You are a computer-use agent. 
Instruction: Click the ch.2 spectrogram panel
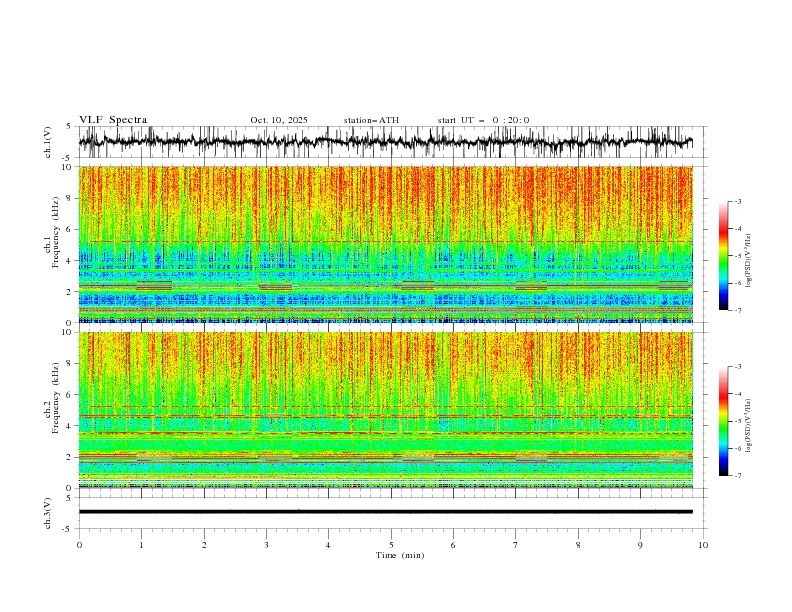(x=386, y=410)
